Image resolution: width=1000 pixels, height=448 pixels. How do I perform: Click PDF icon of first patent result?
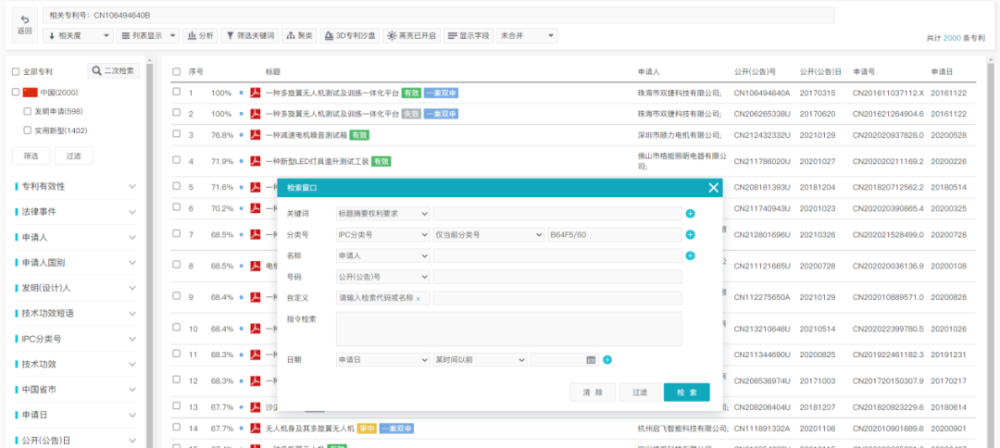point(256,92)
